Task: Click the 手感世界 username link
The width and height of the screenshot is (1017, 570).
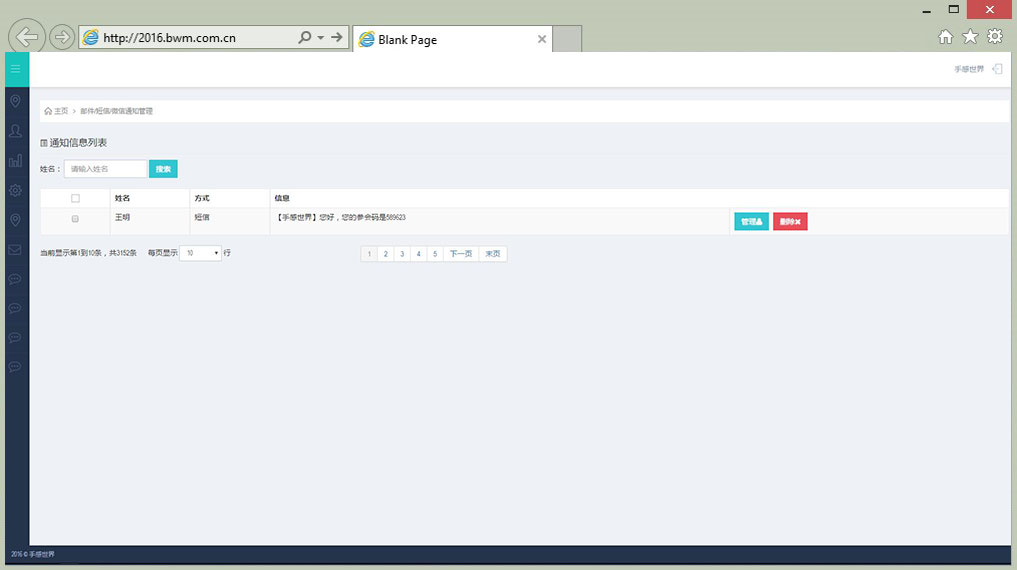Action: click(969, 69)
